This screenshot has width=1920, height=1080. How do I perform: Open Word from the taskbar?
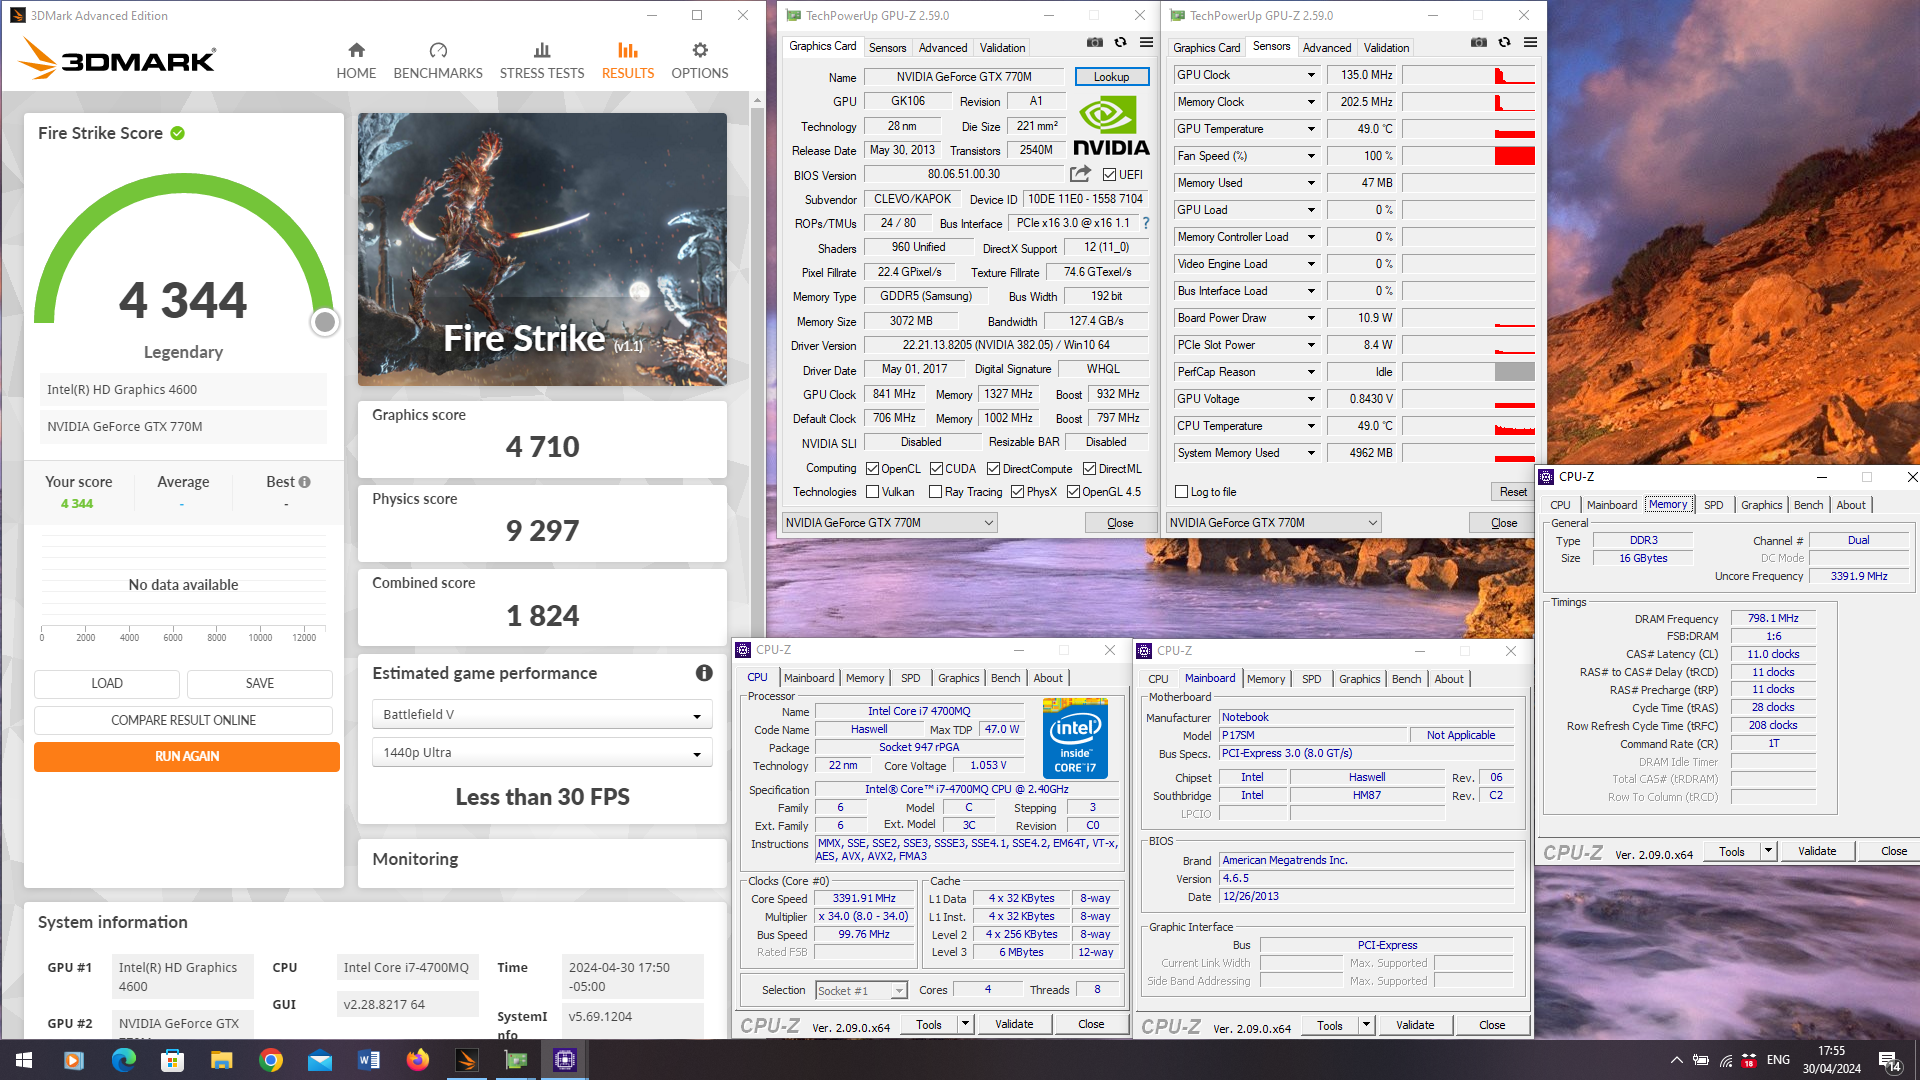coord(369,1060)
